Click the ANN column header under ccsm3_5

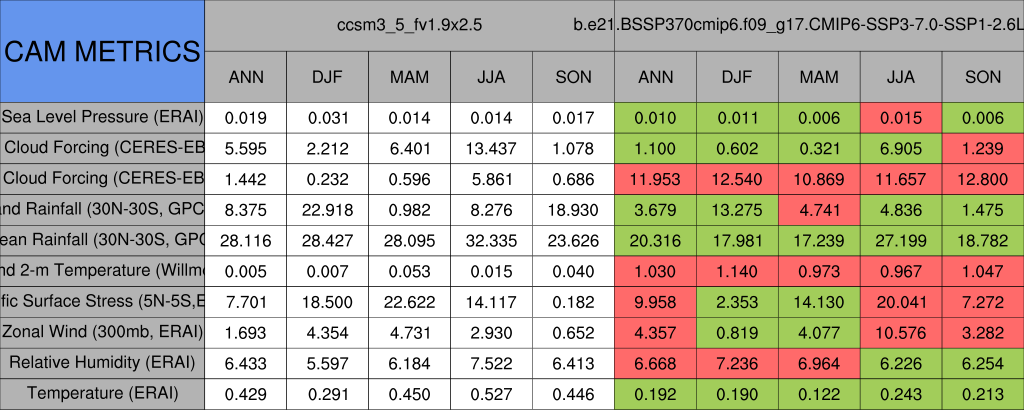[x=246, y=77]
